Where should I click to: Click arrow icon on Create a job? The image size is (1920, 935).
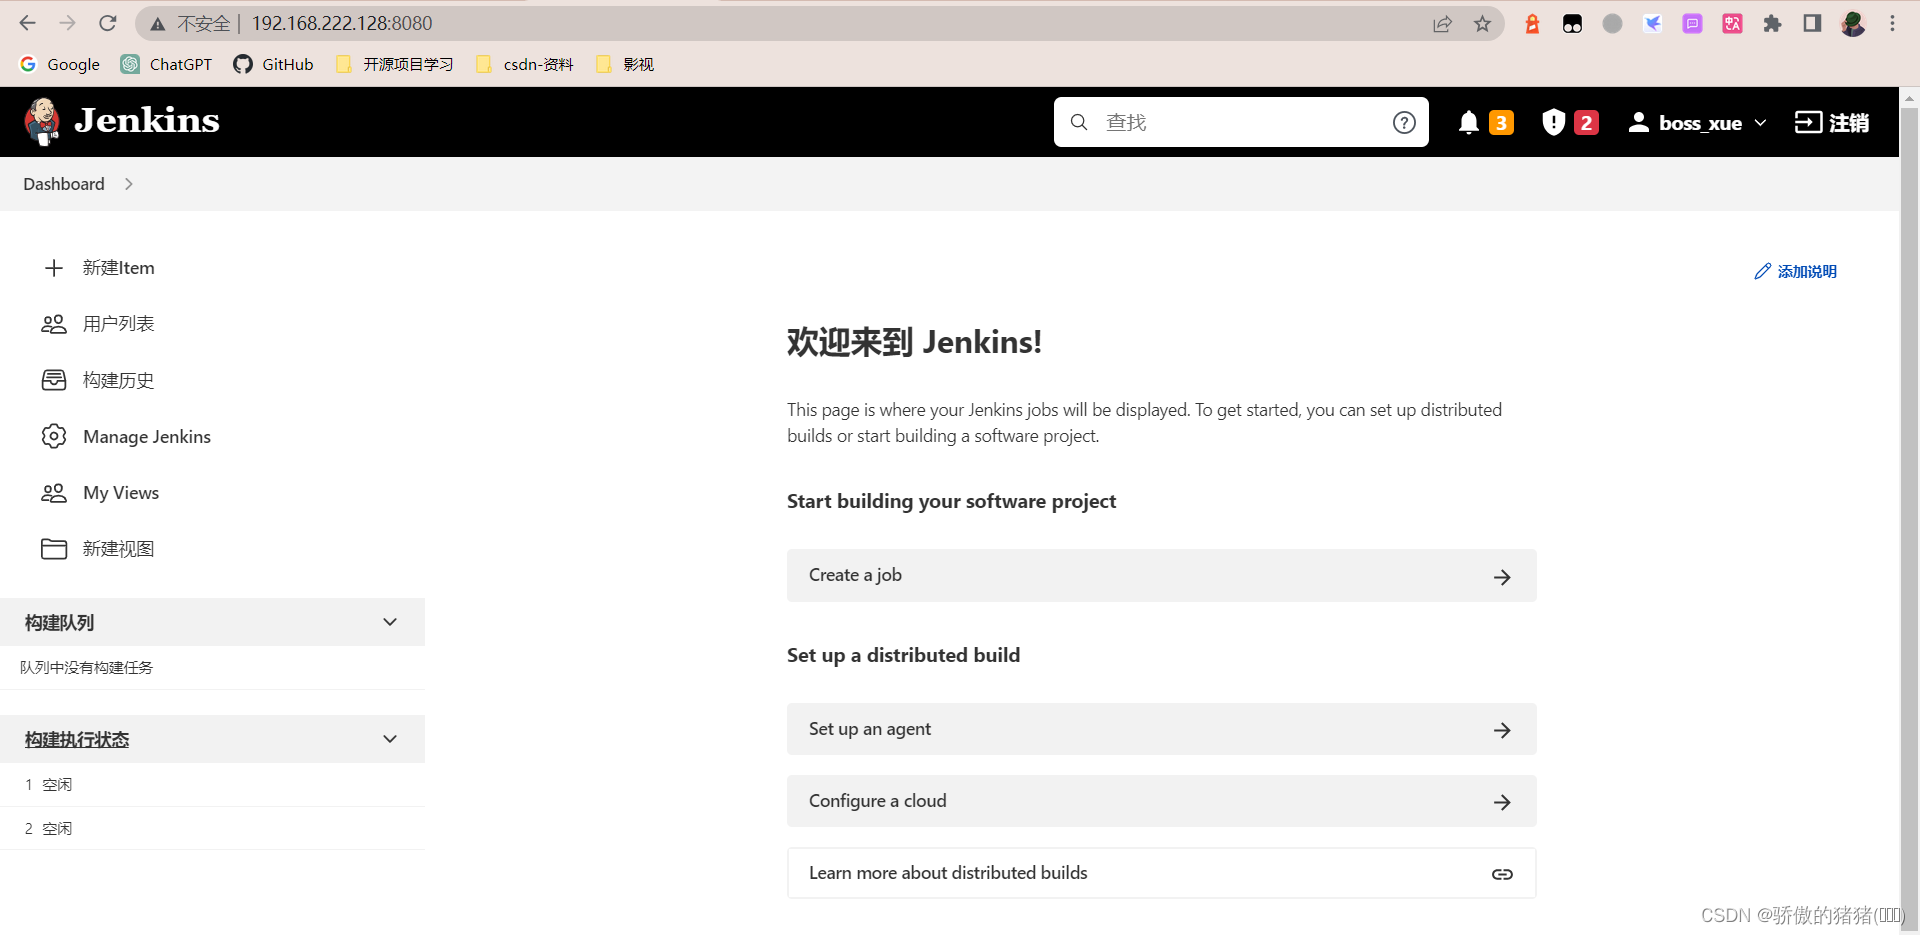click(1502, 577)
